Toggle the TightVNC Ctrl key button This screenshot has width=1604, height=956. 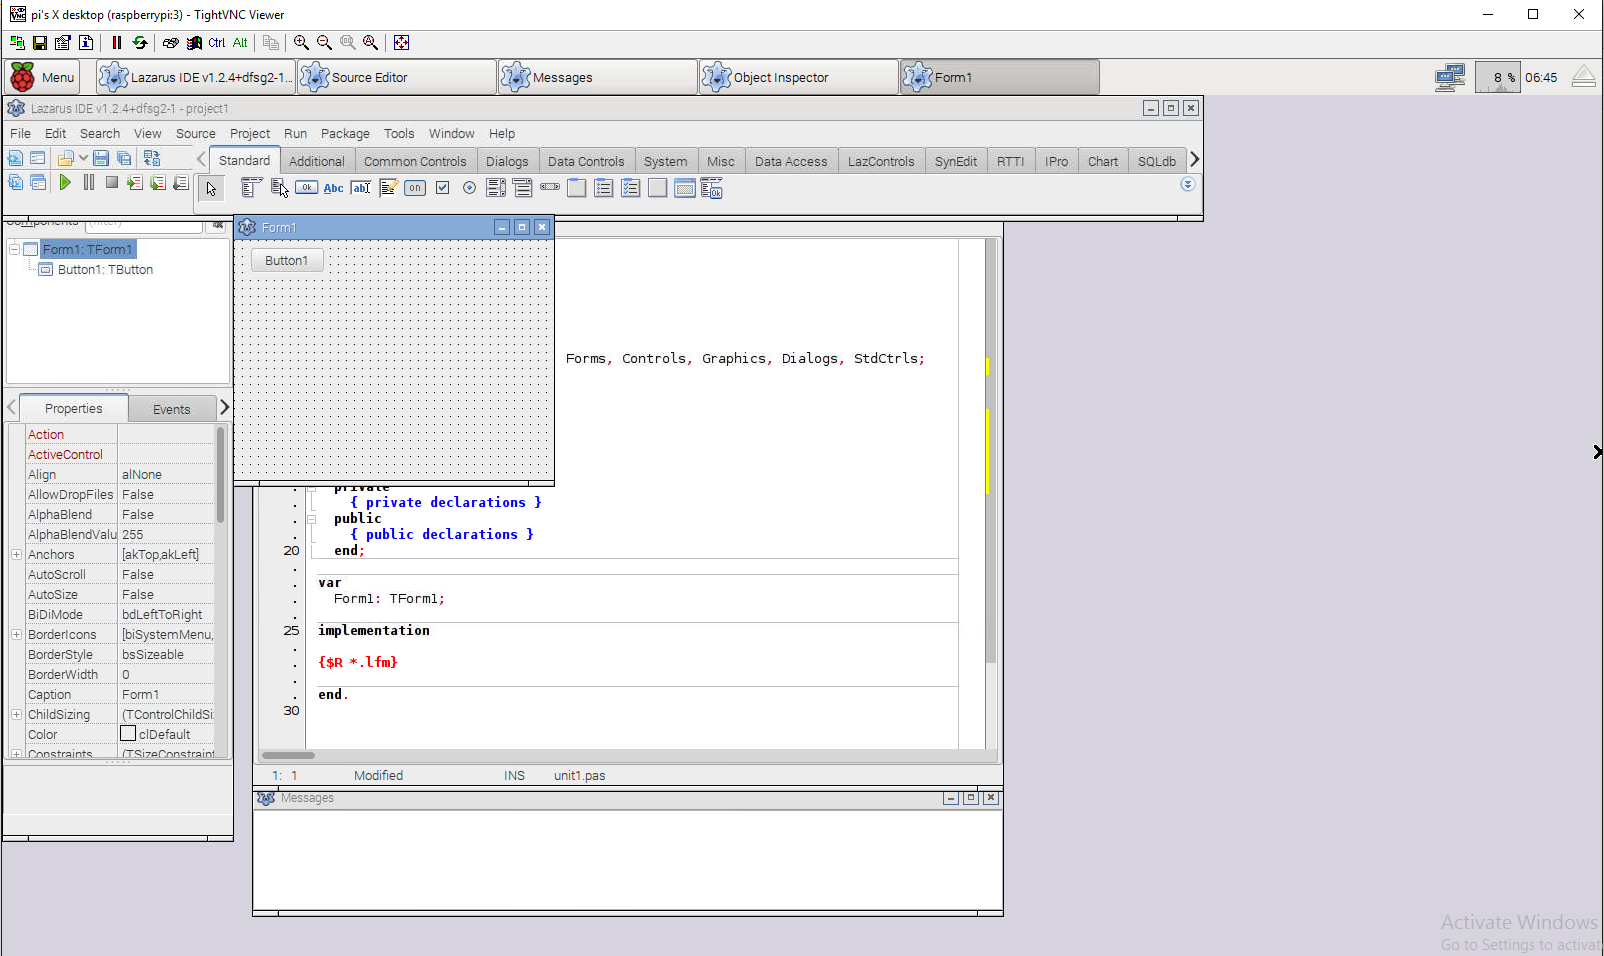(217, 42)
